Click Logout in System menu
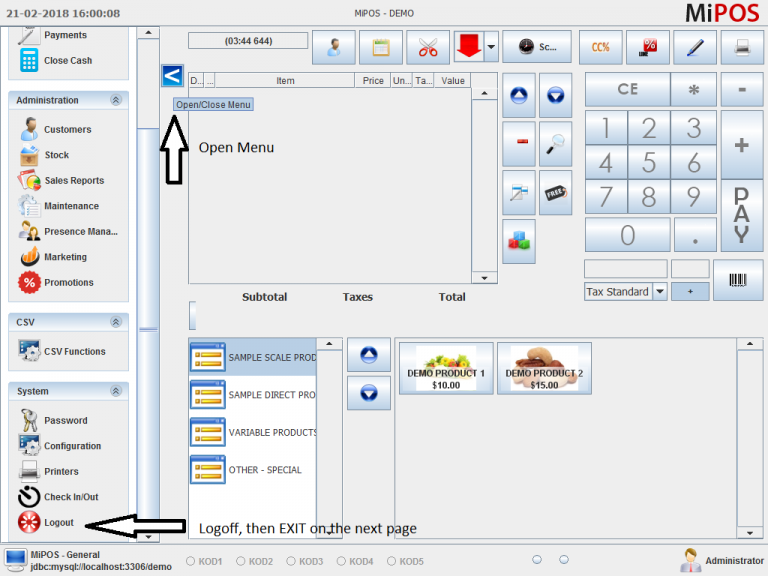This screenshot has width=768, height=576. [x=46, y=522]
